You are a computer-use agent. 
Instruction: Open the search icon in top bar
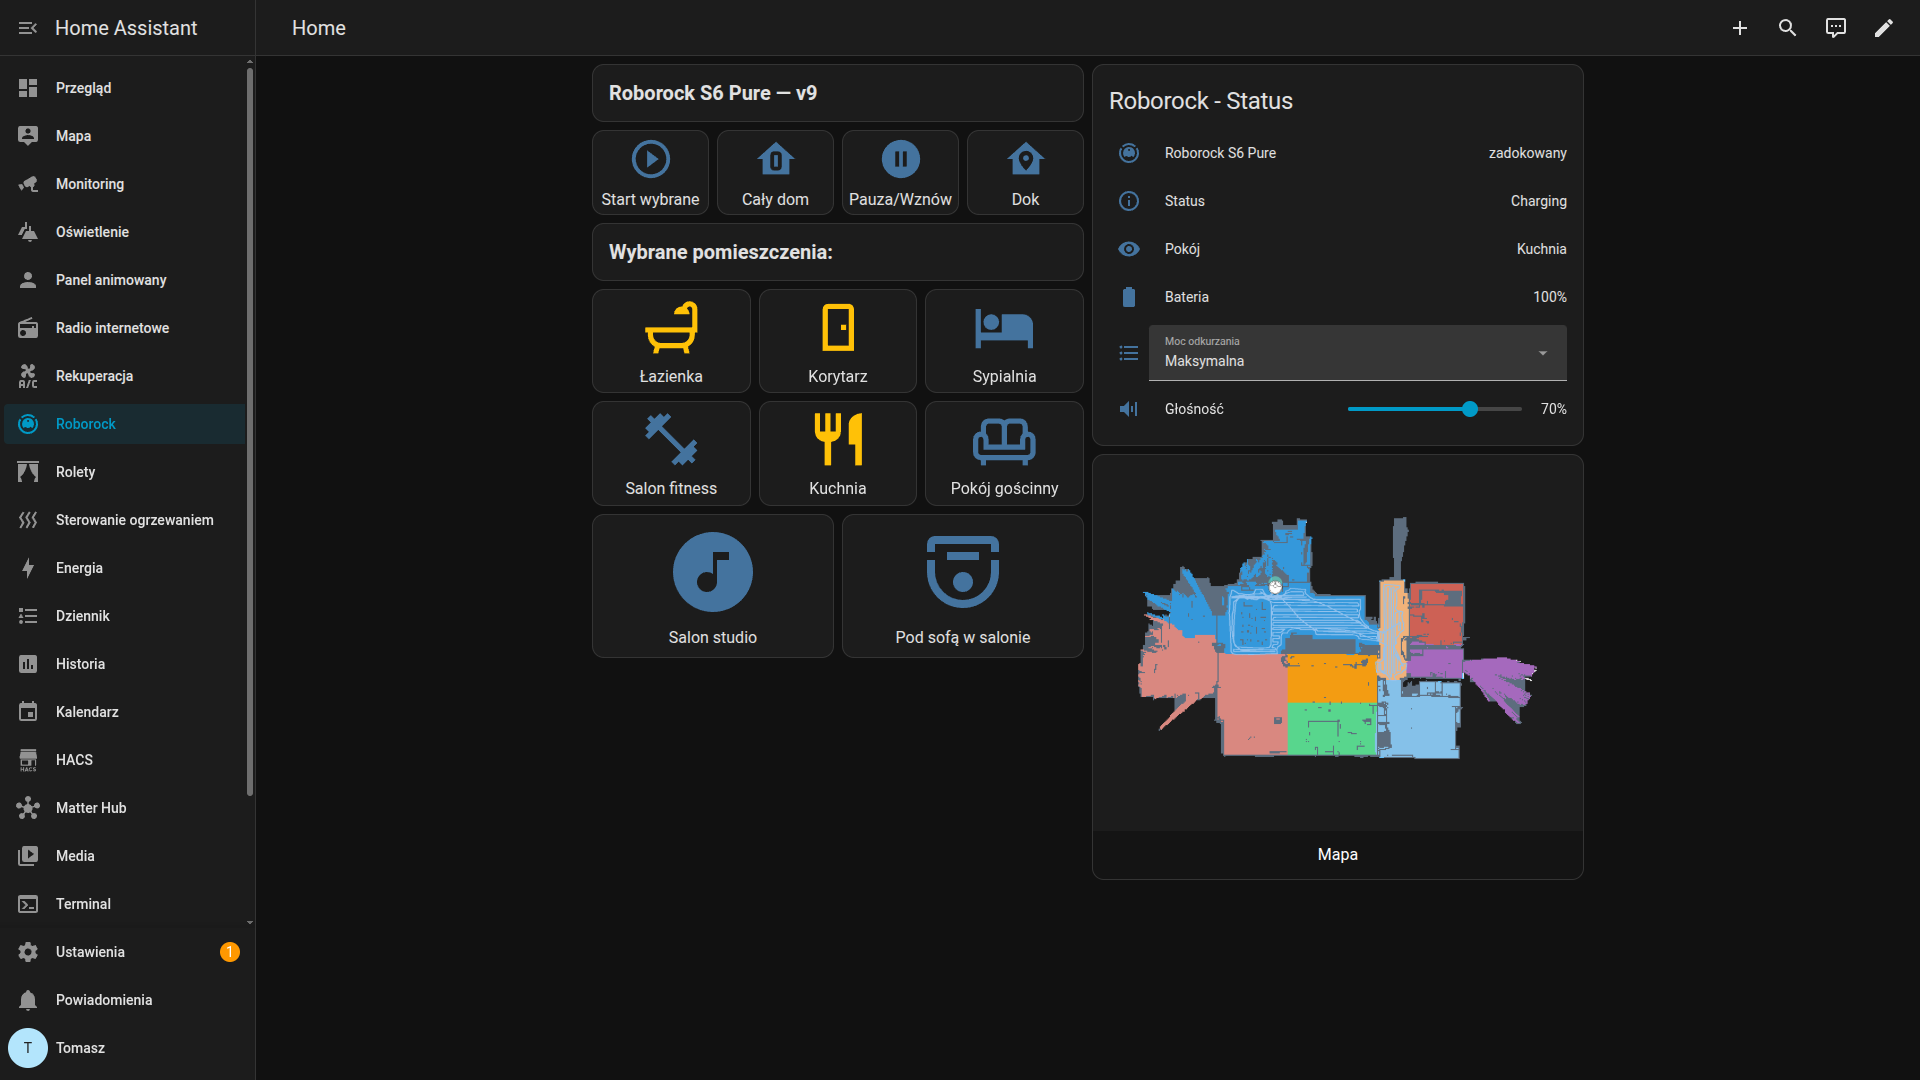click(x=1788, y=28)
